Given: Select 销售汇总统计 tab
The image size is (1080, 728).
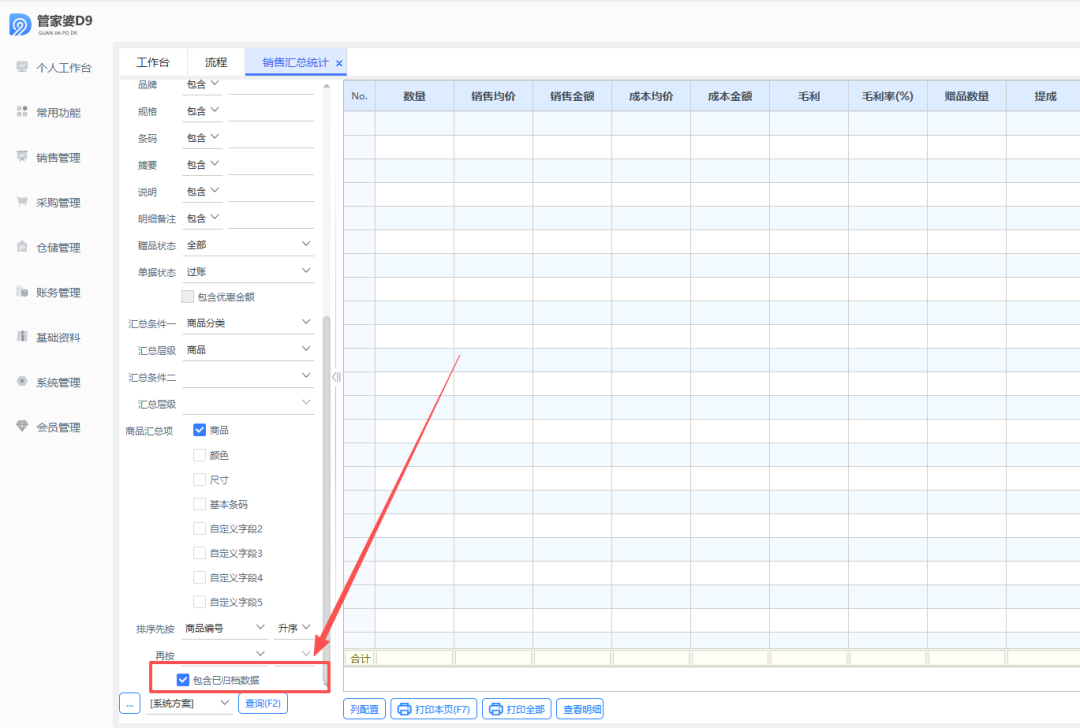Looking at the screenshot, I should (295, 62).
